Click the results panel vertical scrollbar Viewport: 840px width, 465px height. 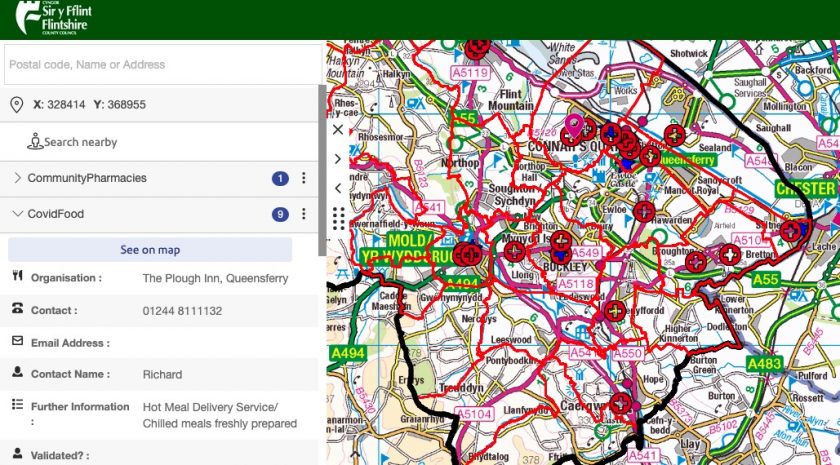pos(322,170)
